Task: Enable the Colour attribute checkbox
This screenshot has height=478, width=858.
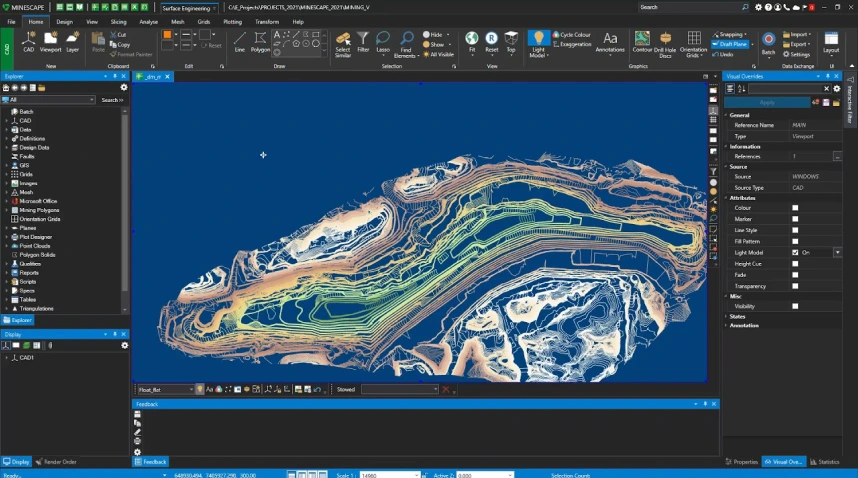Action: coord(795,208)
